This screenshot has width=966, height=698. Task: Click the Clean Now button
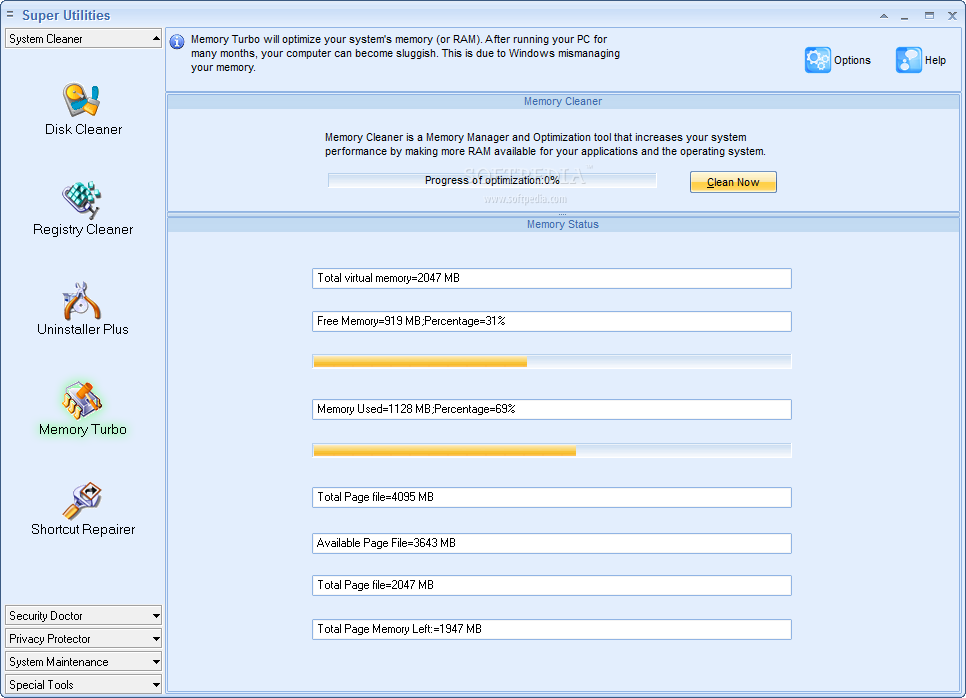733,182
